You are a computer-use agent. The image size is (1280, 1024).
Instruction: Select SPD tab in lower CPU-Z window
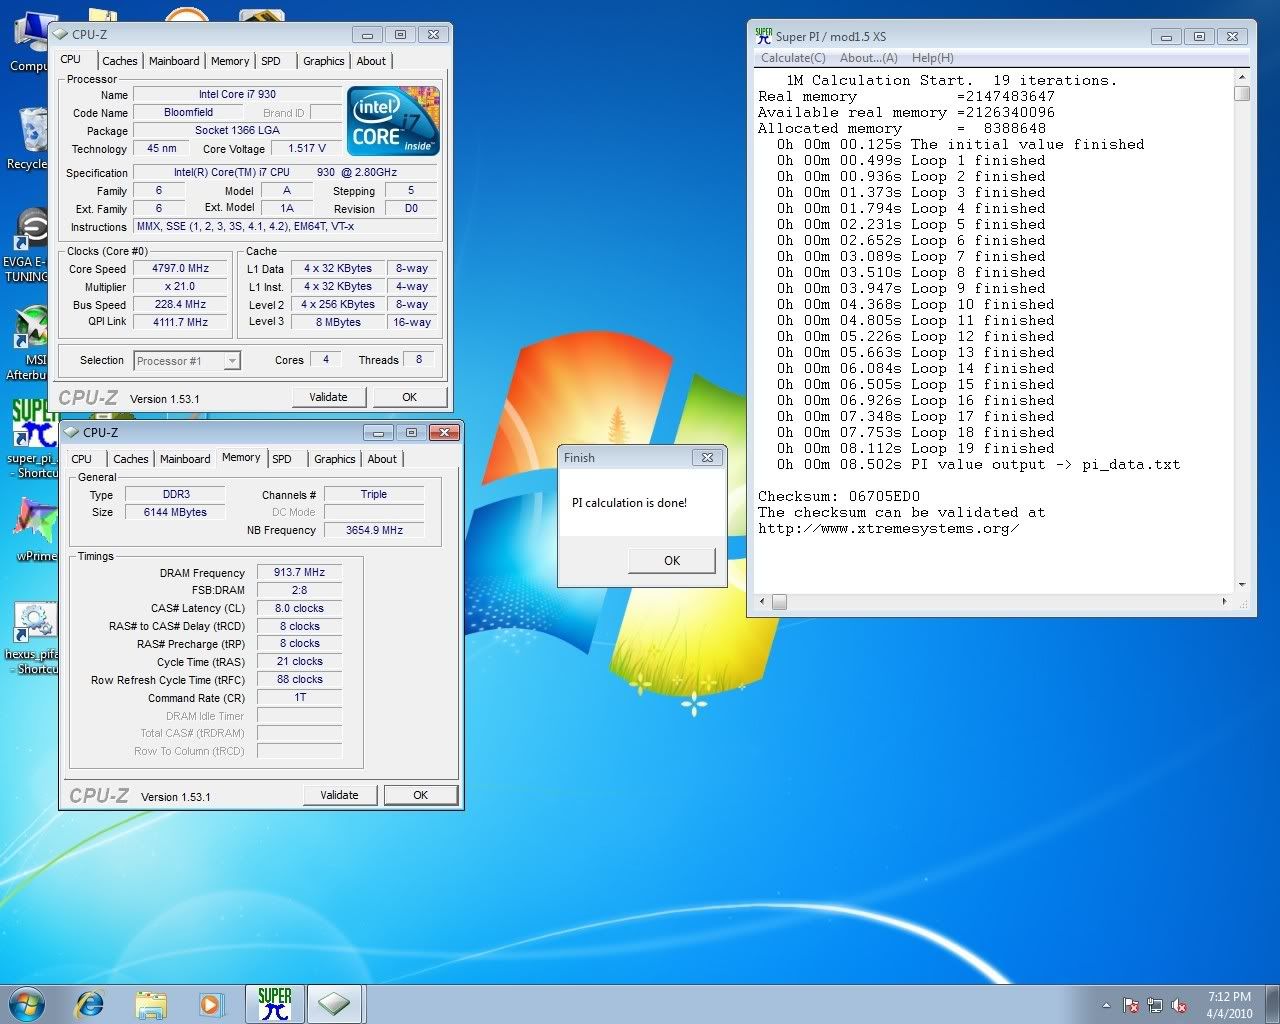coord(282,459)
